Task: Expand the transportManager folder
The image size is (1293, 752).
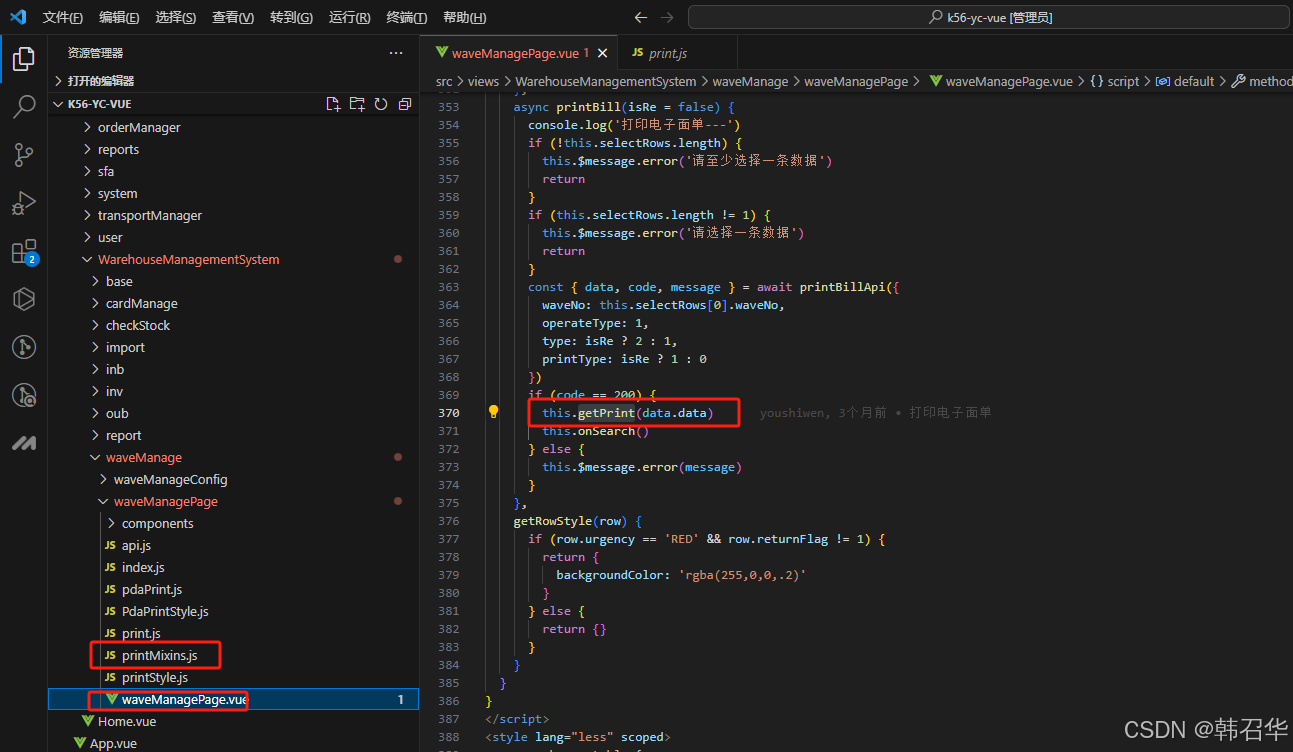Action: tap(233, 215)
